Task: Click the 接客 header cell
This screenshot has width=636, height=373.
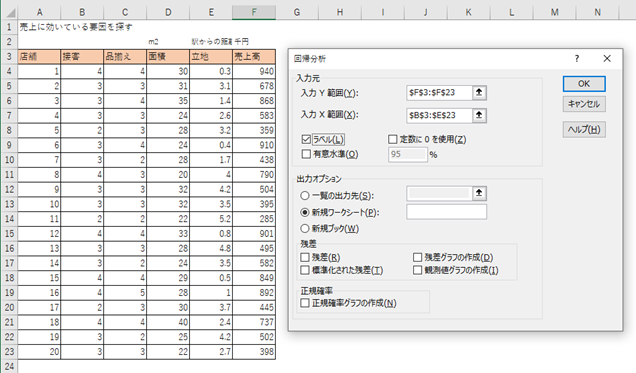Action: [x=82, y=56]
